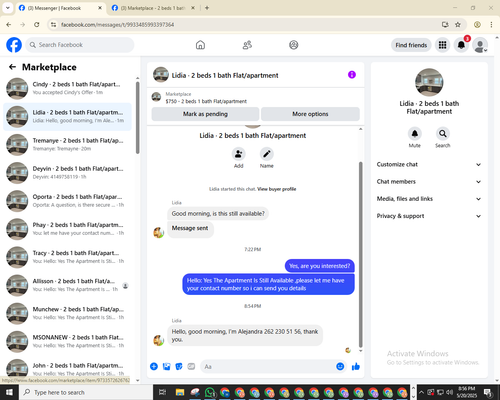Open Task View on the taskbar
500x400 pixels.
pos(162,392)
